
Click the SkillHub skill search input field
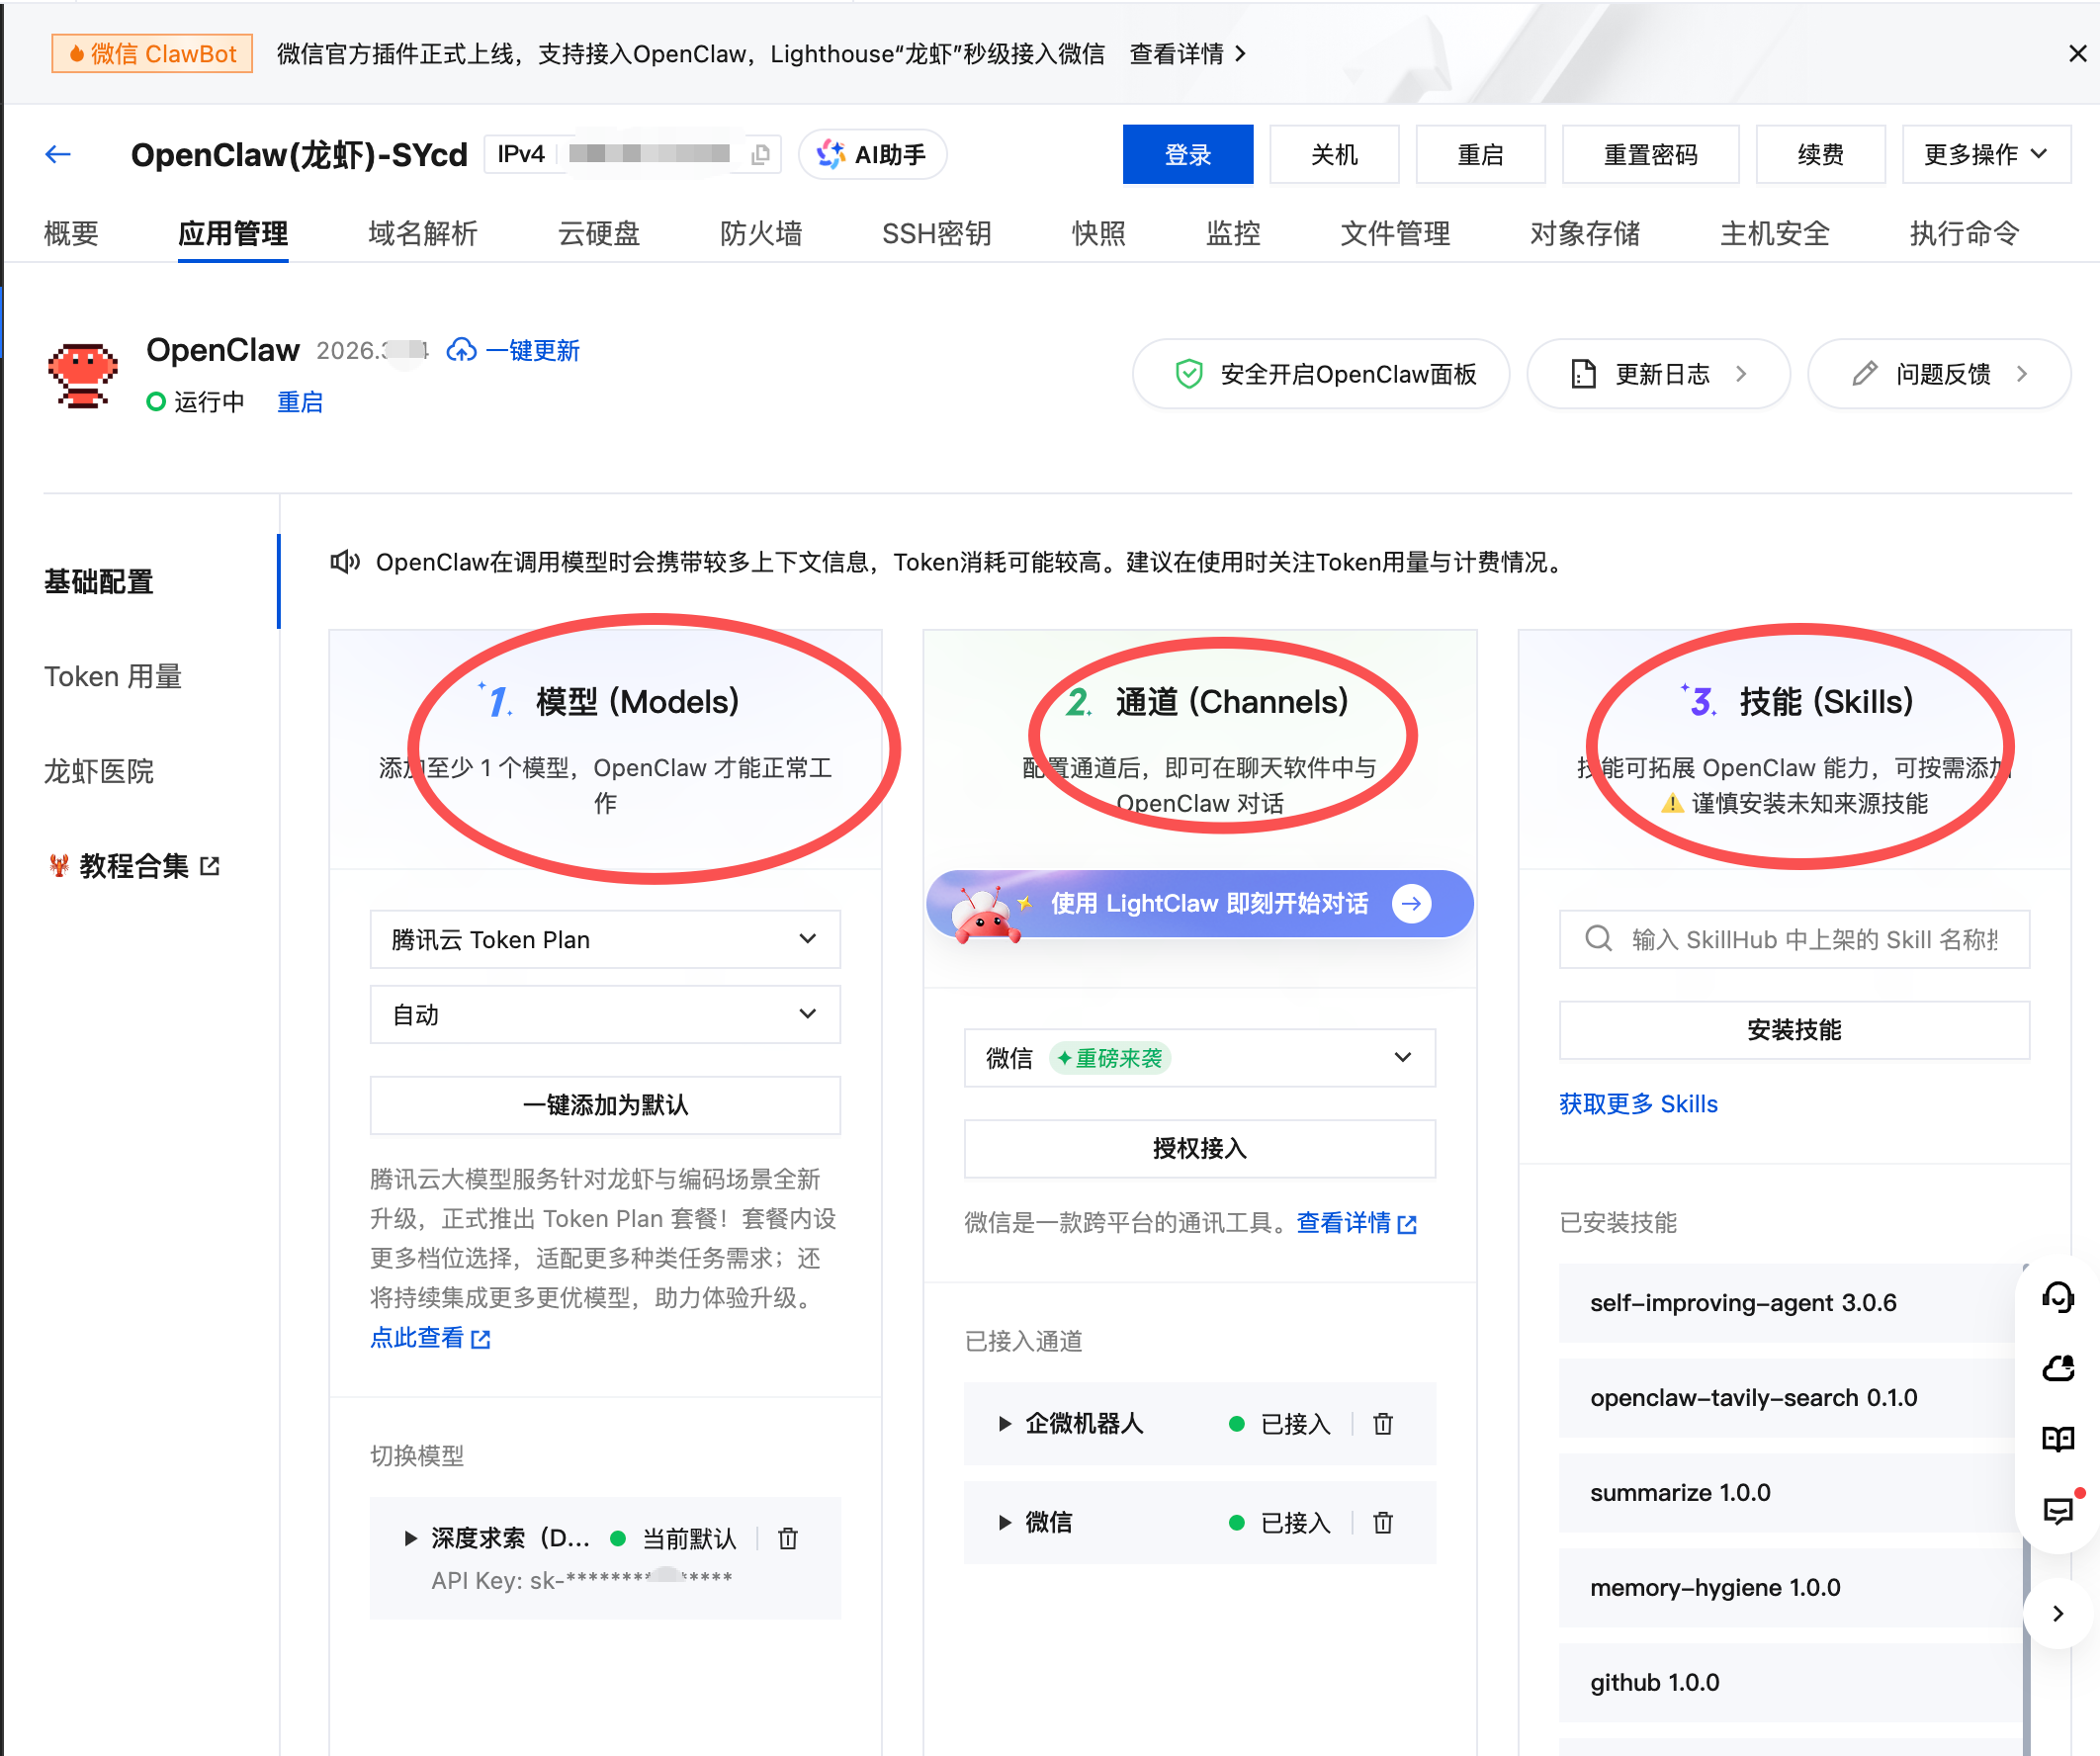tap(1793, 939)
